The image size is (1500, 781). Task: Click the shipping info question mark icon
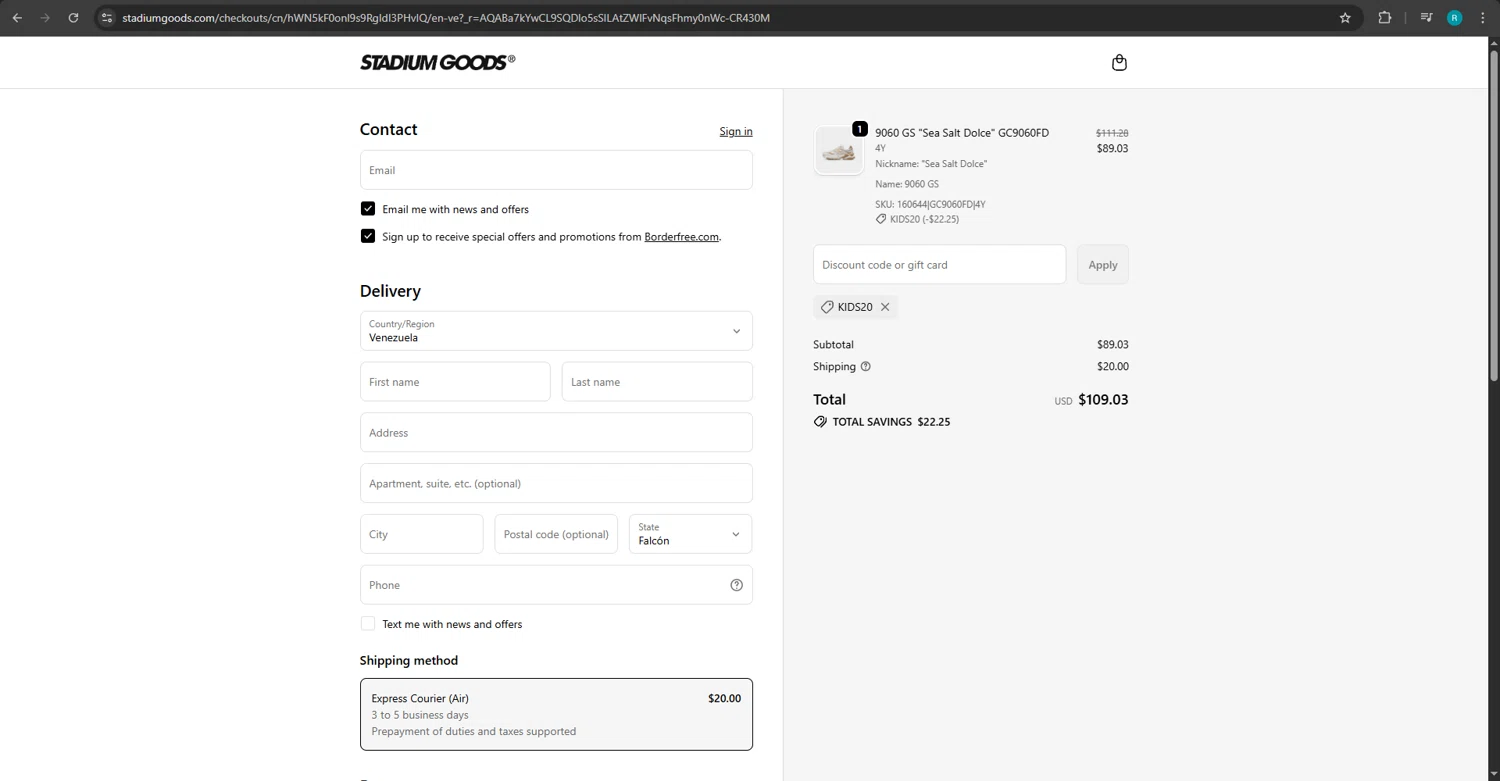tap(866, 366)
